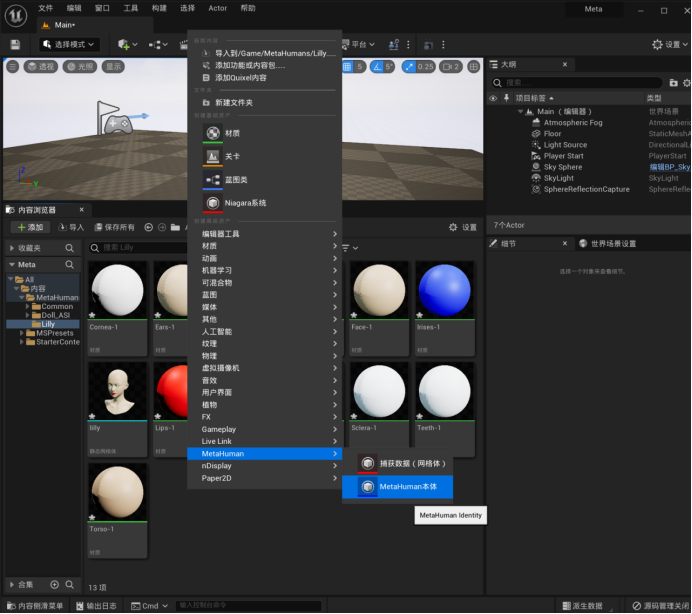Click the outliner add folder icon
The height and width of the screenshot is (614, 692).
(x=673, y=83)
